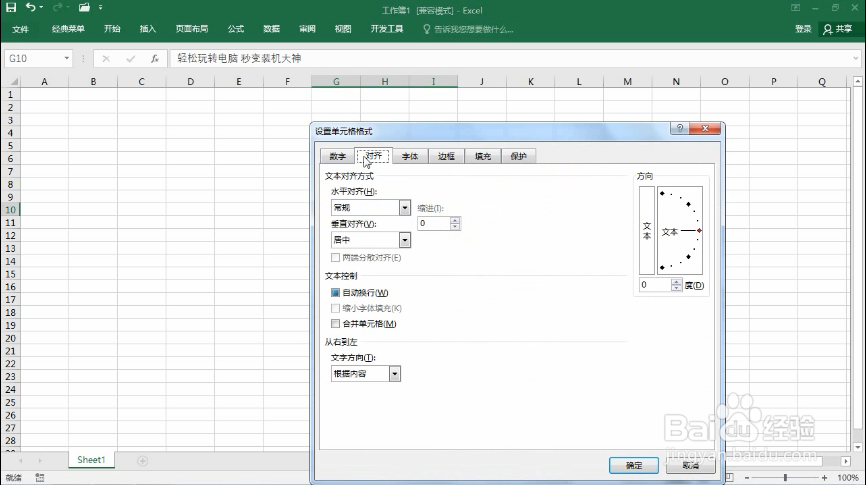Click the 100% zoom level text
Viewport: 866px width, 485px height.
847,478
